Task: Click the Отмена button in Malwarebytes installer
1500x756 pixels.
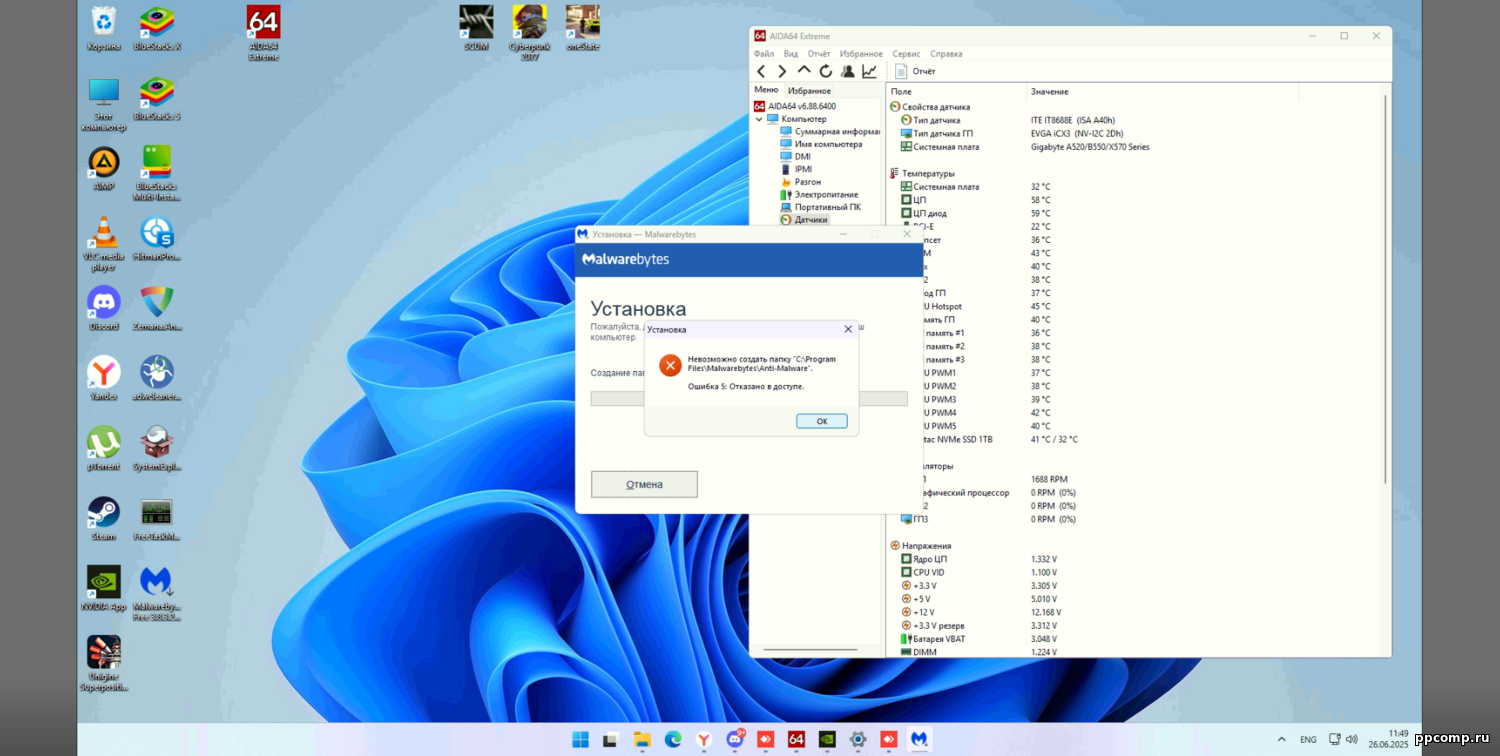Action: (644, 484)
